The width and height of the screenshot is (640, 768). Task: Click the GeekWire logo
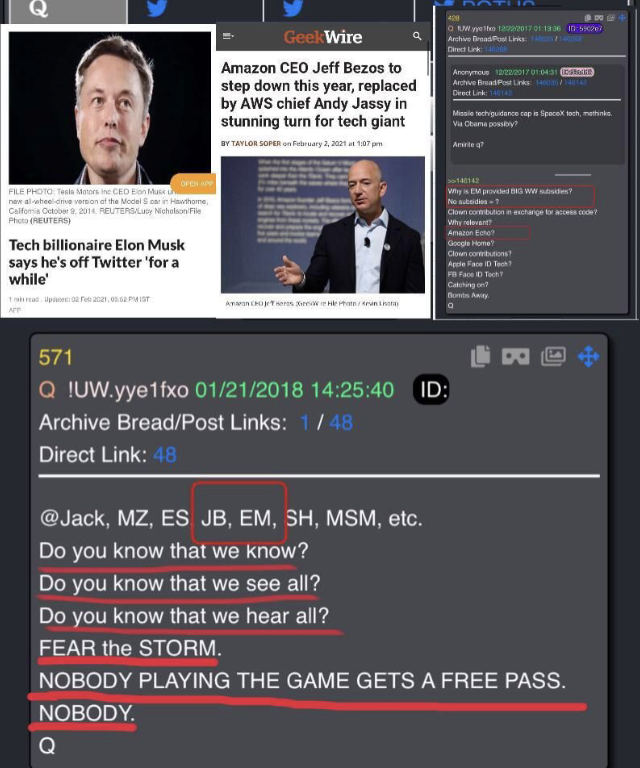(323, 37)
